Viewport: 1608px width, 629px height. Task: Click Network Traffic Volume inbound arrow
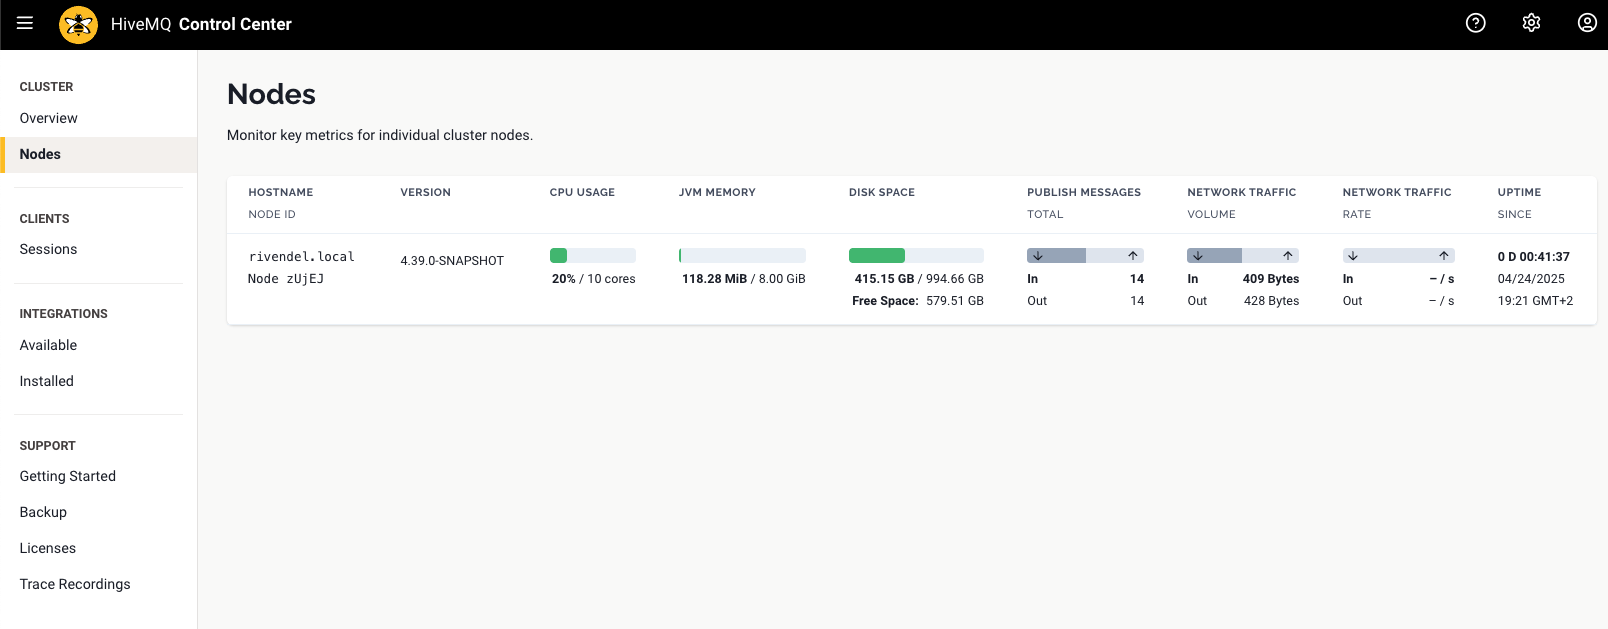[1198, 256]
